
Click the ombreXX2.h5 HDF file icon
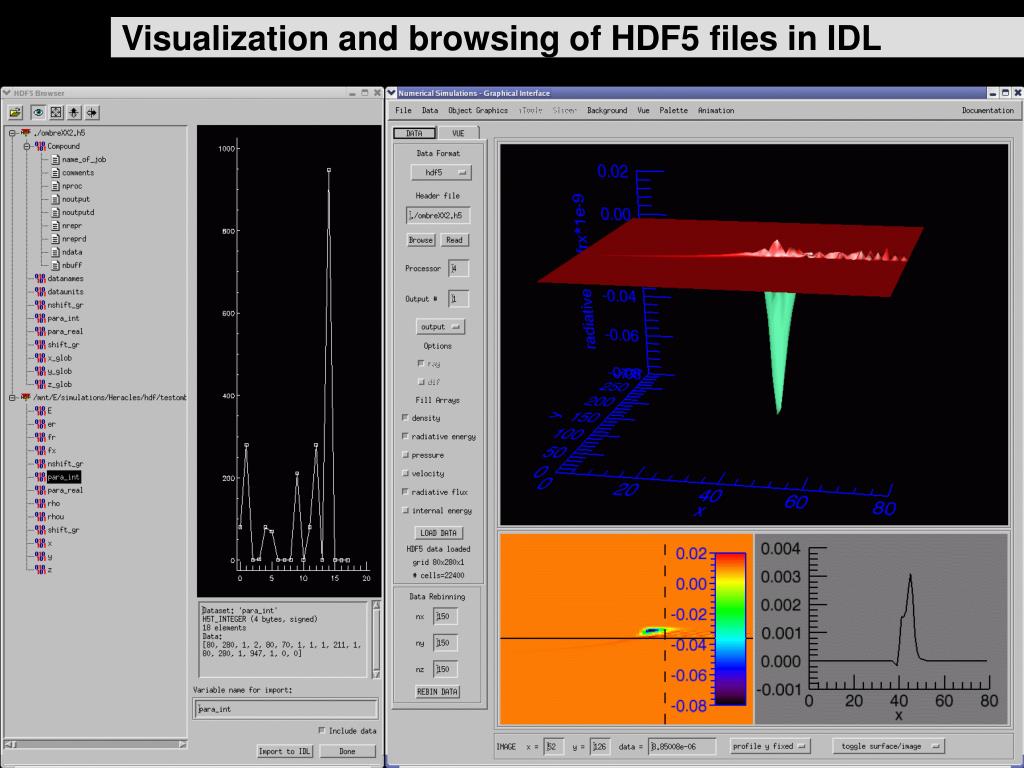[26, 132]
